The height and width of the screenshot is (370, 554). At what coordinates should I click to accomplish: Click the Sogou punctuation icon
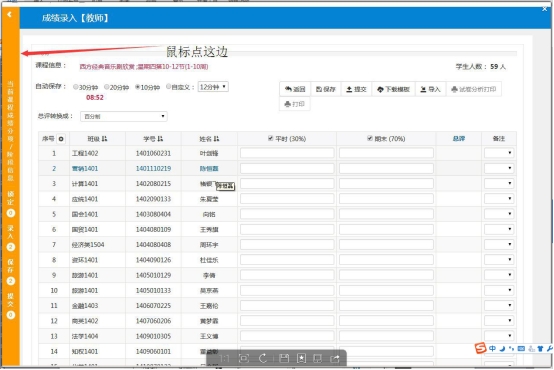tap(511, 348)
